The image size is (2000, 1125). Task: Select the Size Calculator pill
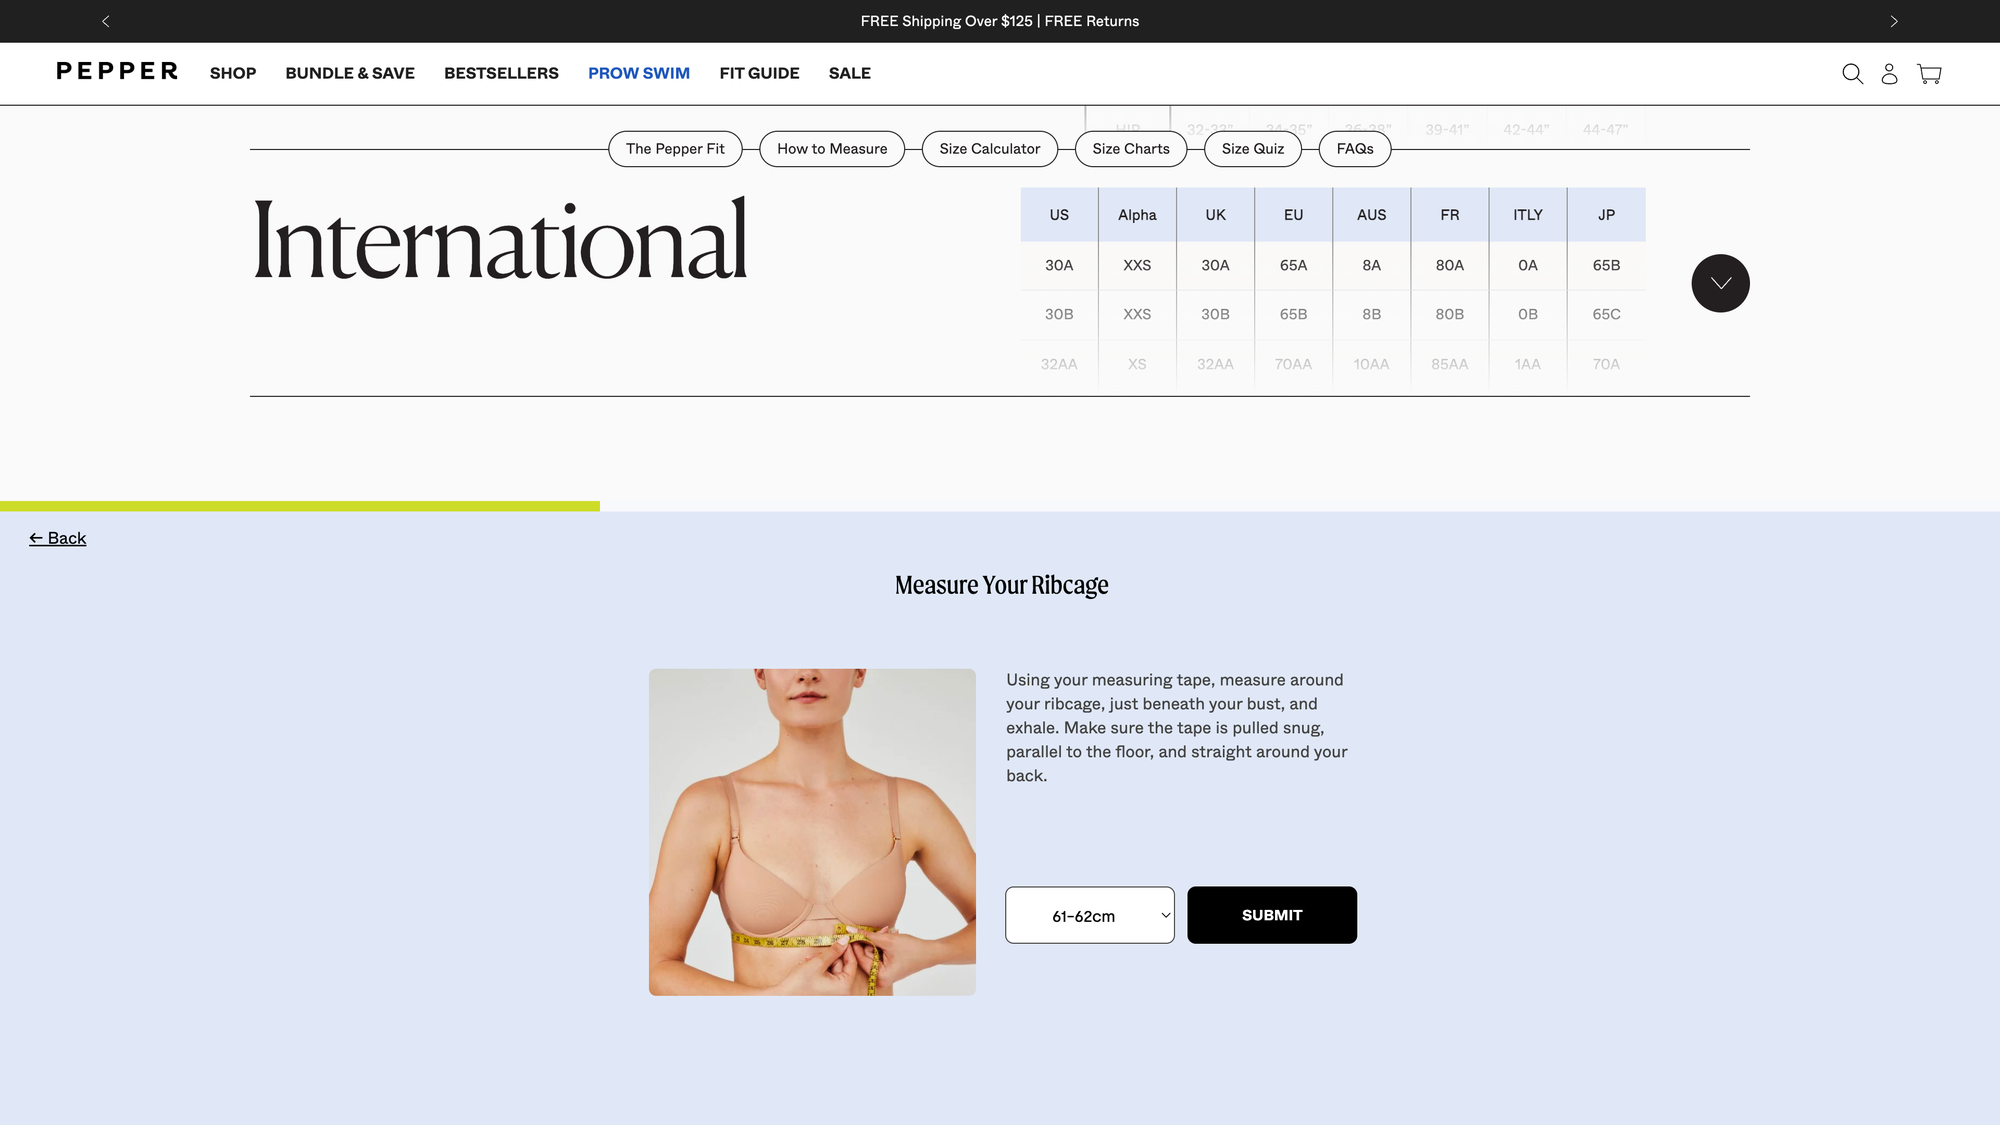(990, 149)
